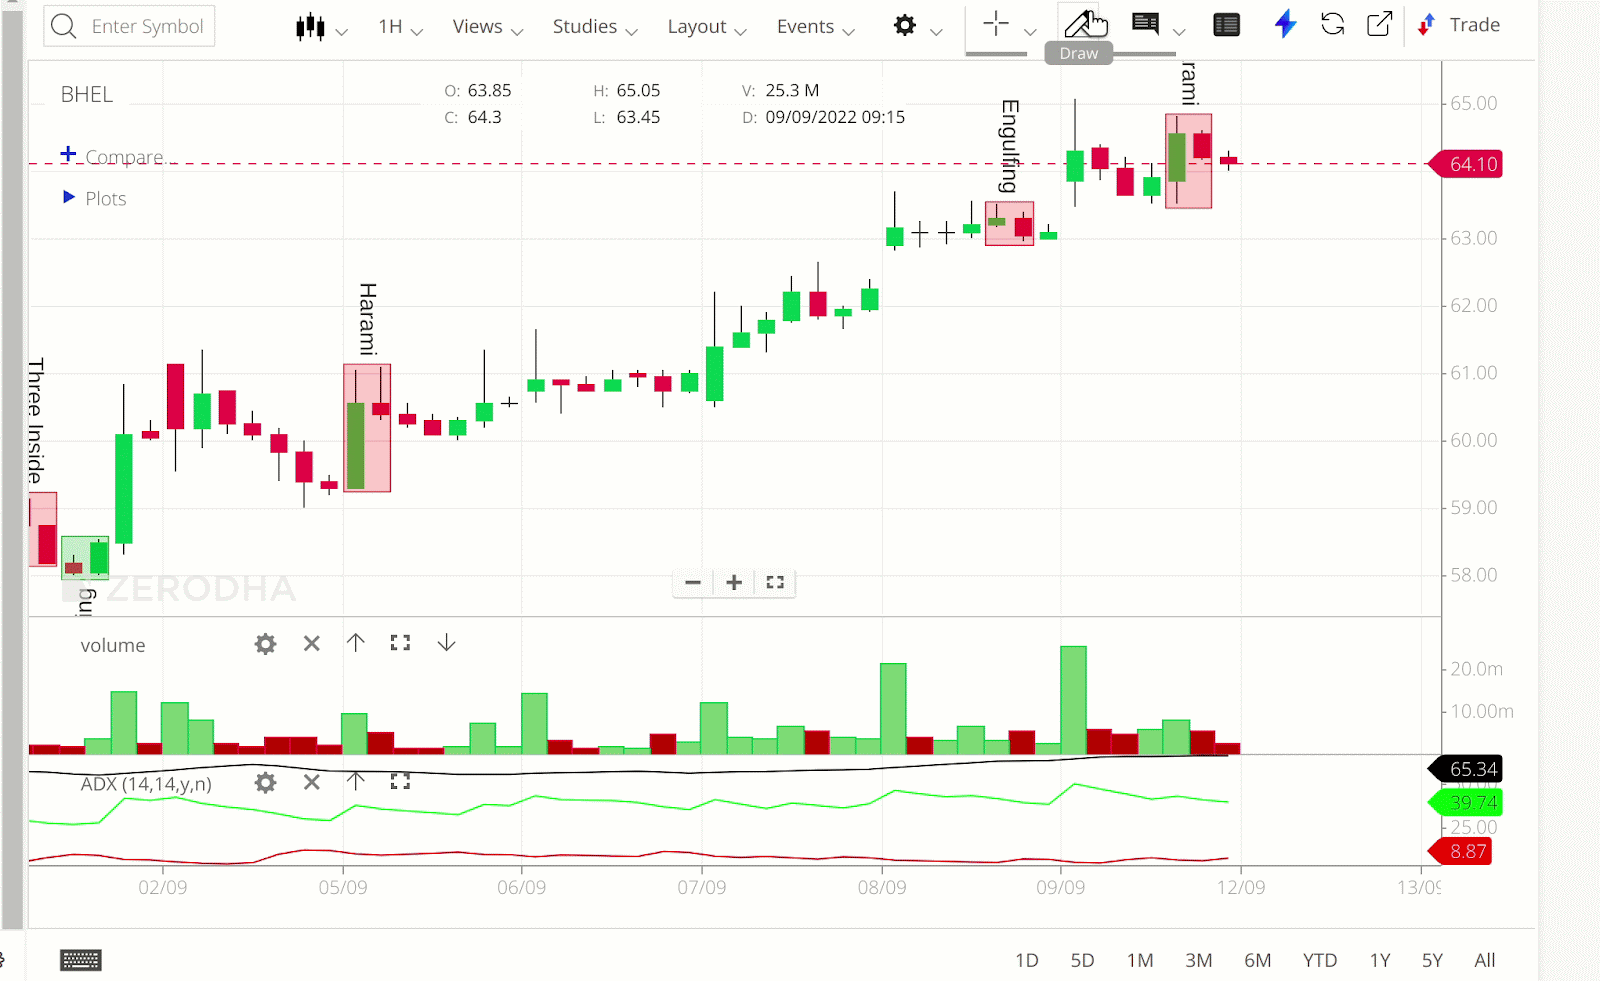1600x981 pixels.
Task: Open chart settings gear in top toolbar
Action: pyautogui.click(x=905, y=26)
